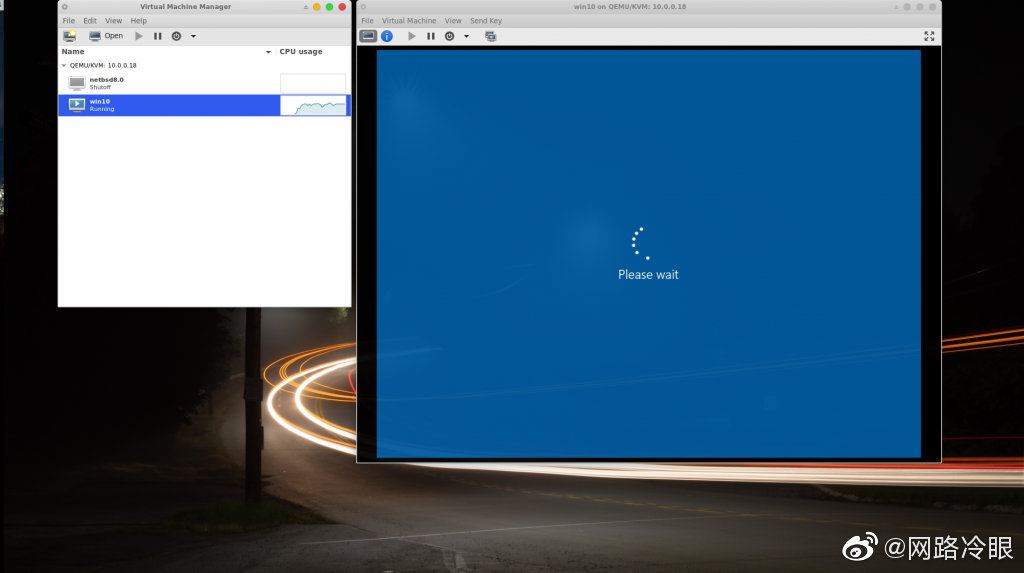
Task: Select the netbsd8.0 virtual machine
Action: (106, 83)
